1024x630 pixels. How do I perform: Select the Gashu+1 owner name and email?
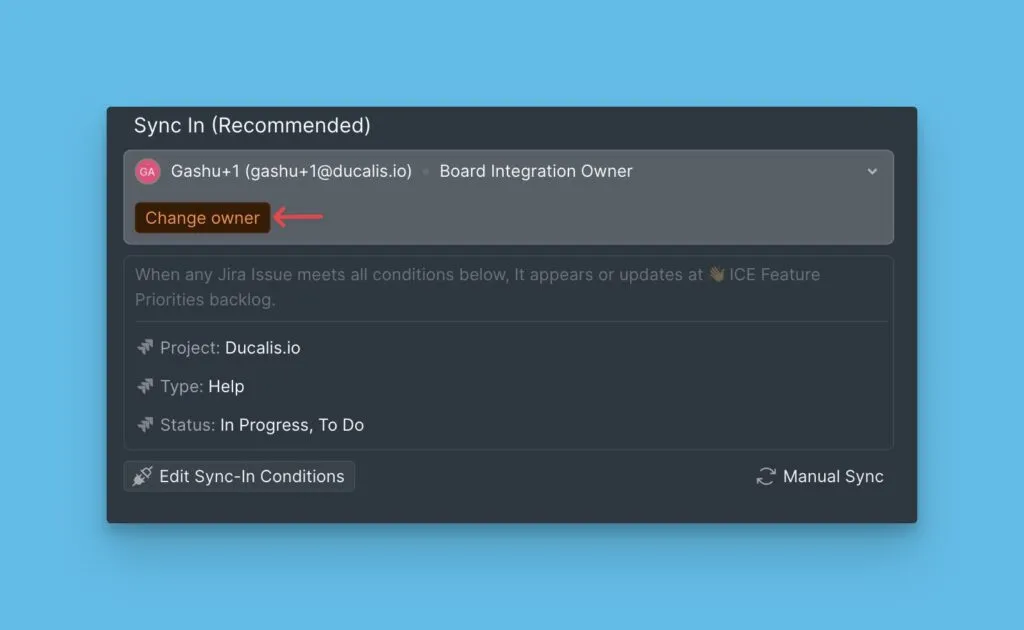[291, 171]
